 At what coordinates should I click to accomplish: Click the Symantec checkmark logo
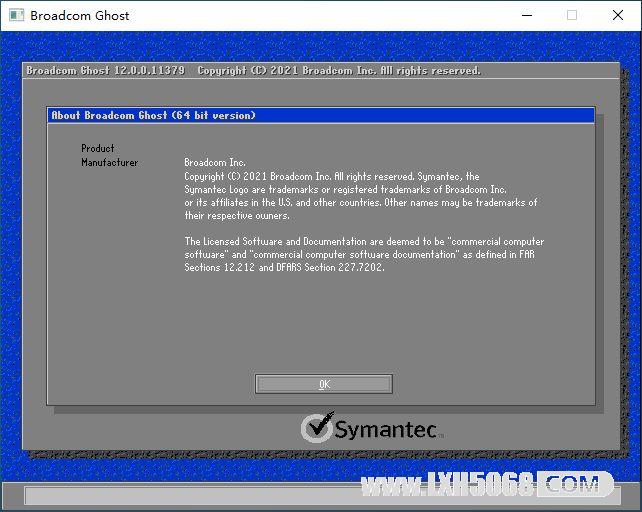click(x=316, y=428)
